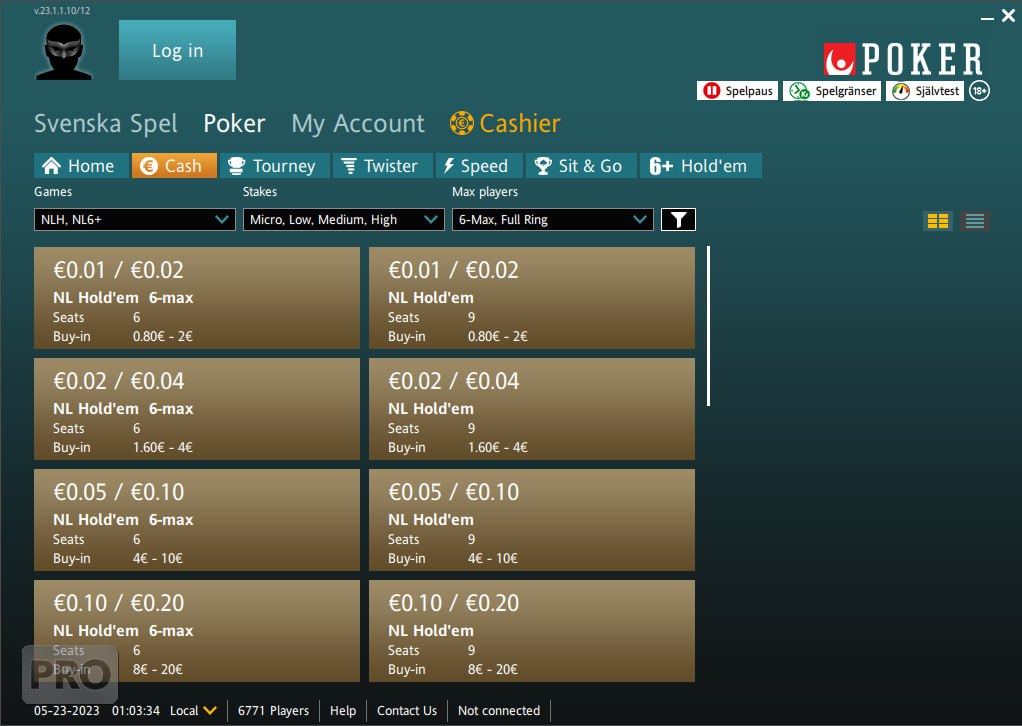Click the Svenska Spel POKER logo
Image resolution: width=1022 pixels, height=726 pixels.
click(903, 59)
